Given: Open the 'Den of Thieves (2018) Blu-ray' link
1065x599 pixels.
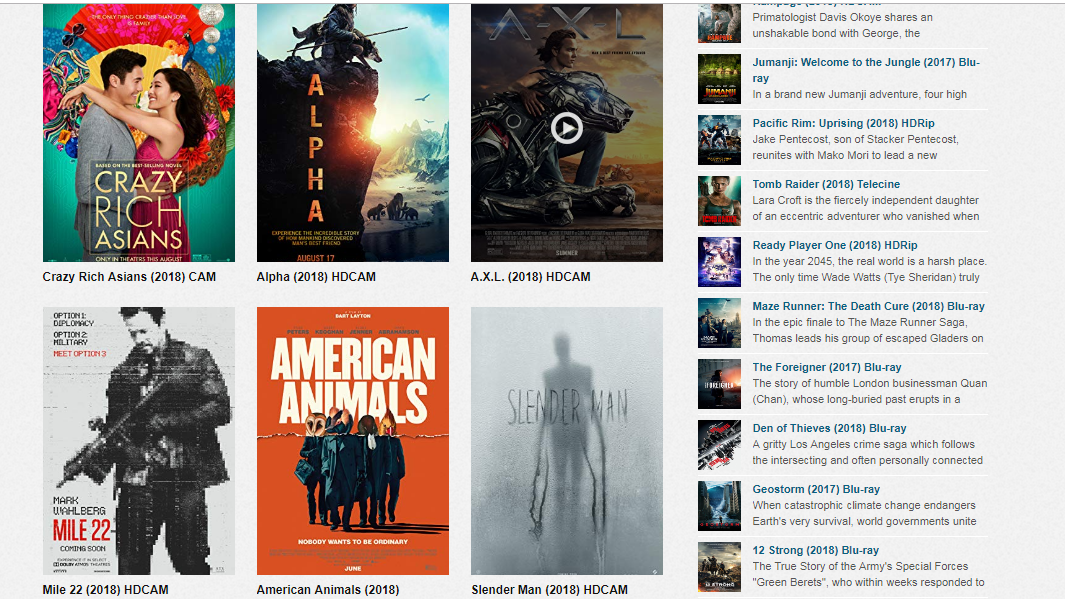Looking at the screenshot, I should pos(829,429).
